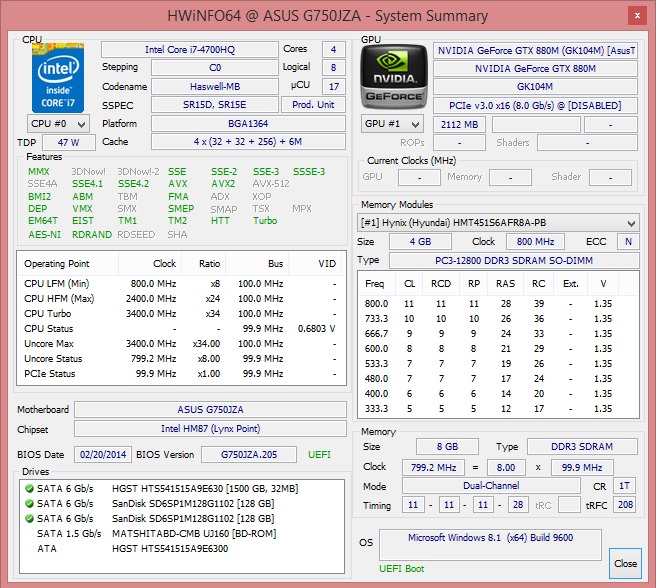
Task: Select the CPU HFM (Max) row
Action: click(181, 298)
